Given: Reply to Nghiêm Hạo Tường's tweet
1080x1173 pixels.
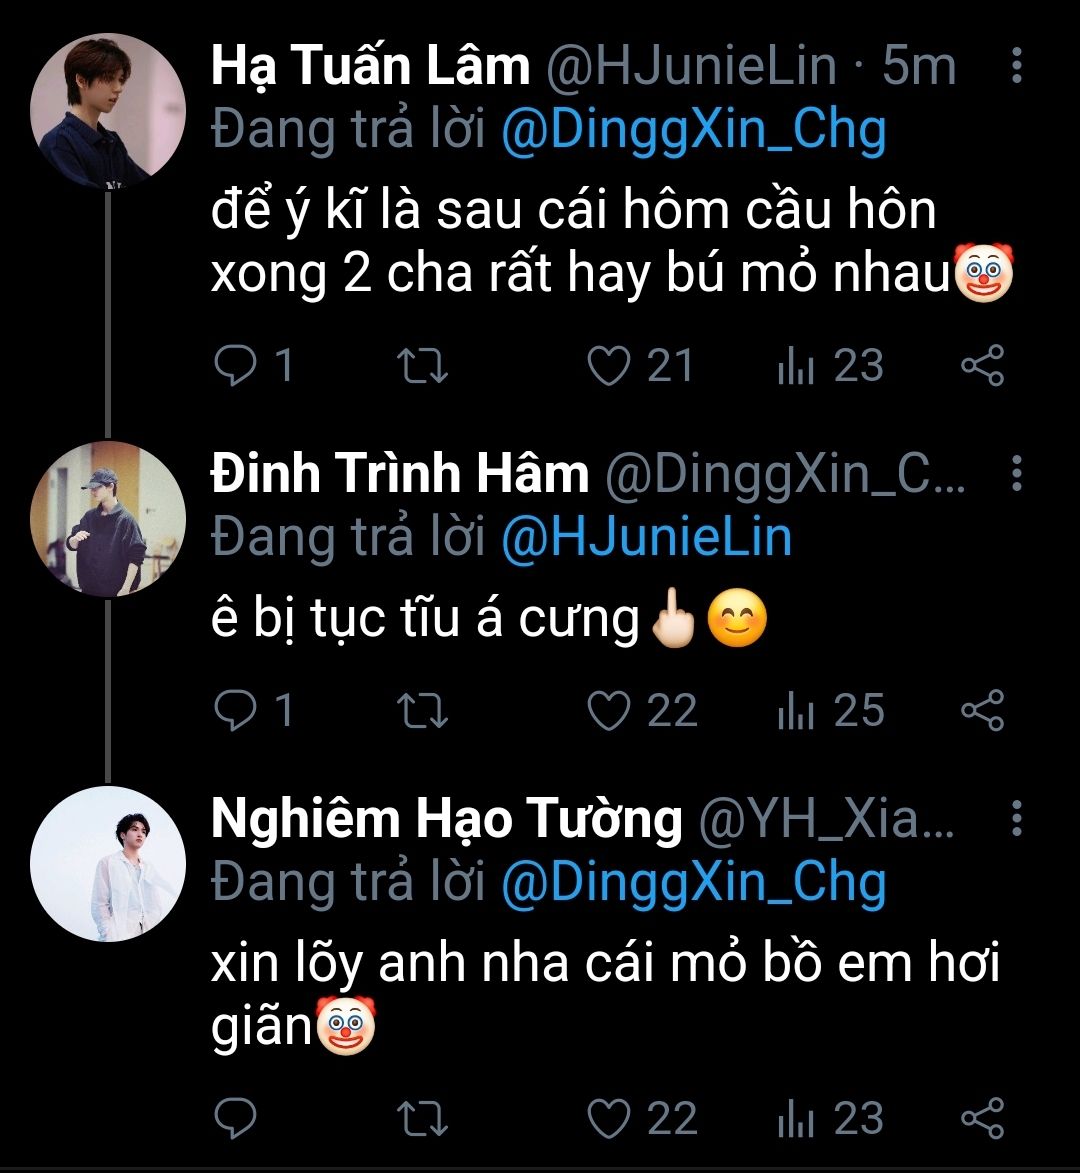Looking at the screenshot, I should tap(237, 1118).
